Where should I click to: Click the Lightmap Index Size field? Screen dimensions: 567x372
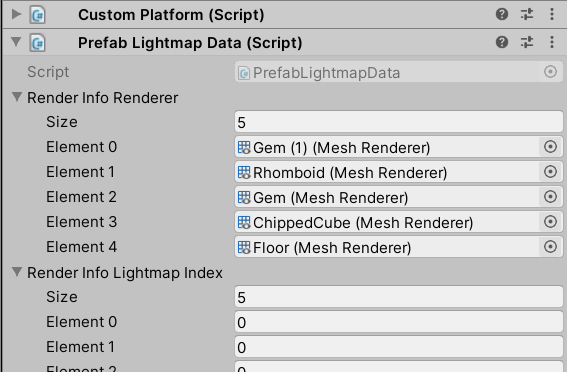pyautogui.click(x=399, y=297)
